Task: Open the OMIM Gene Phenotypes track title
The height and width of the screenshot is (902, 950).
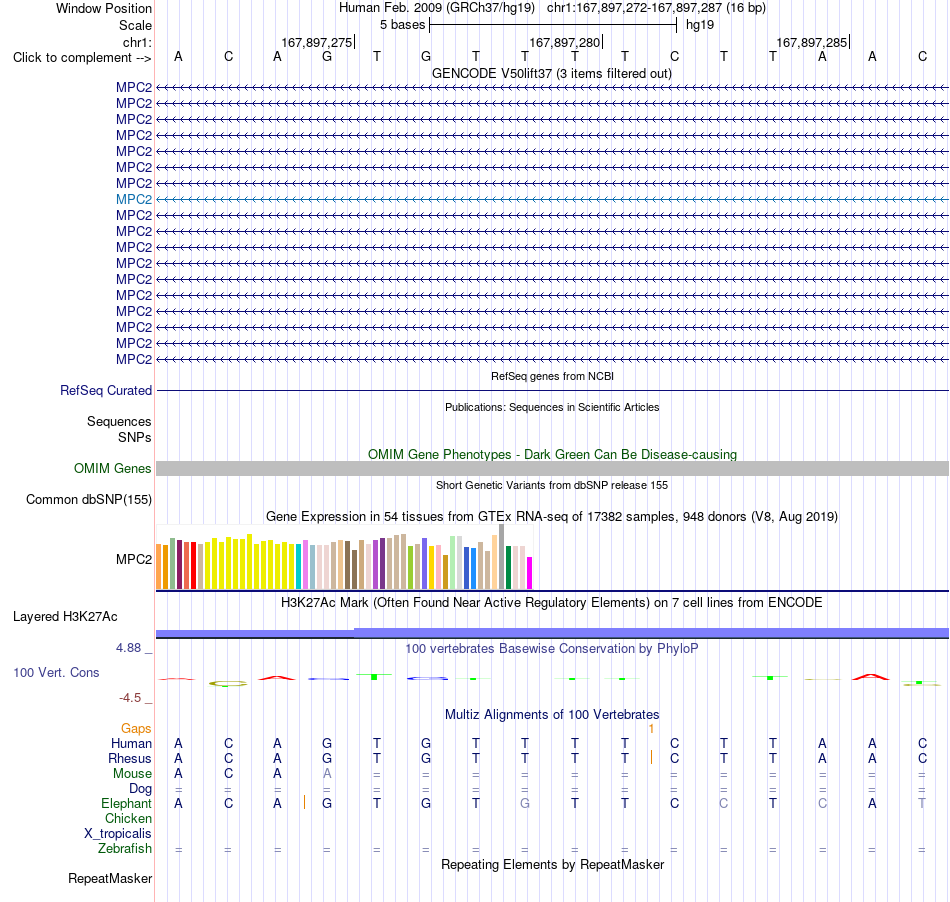Action: 552,454
